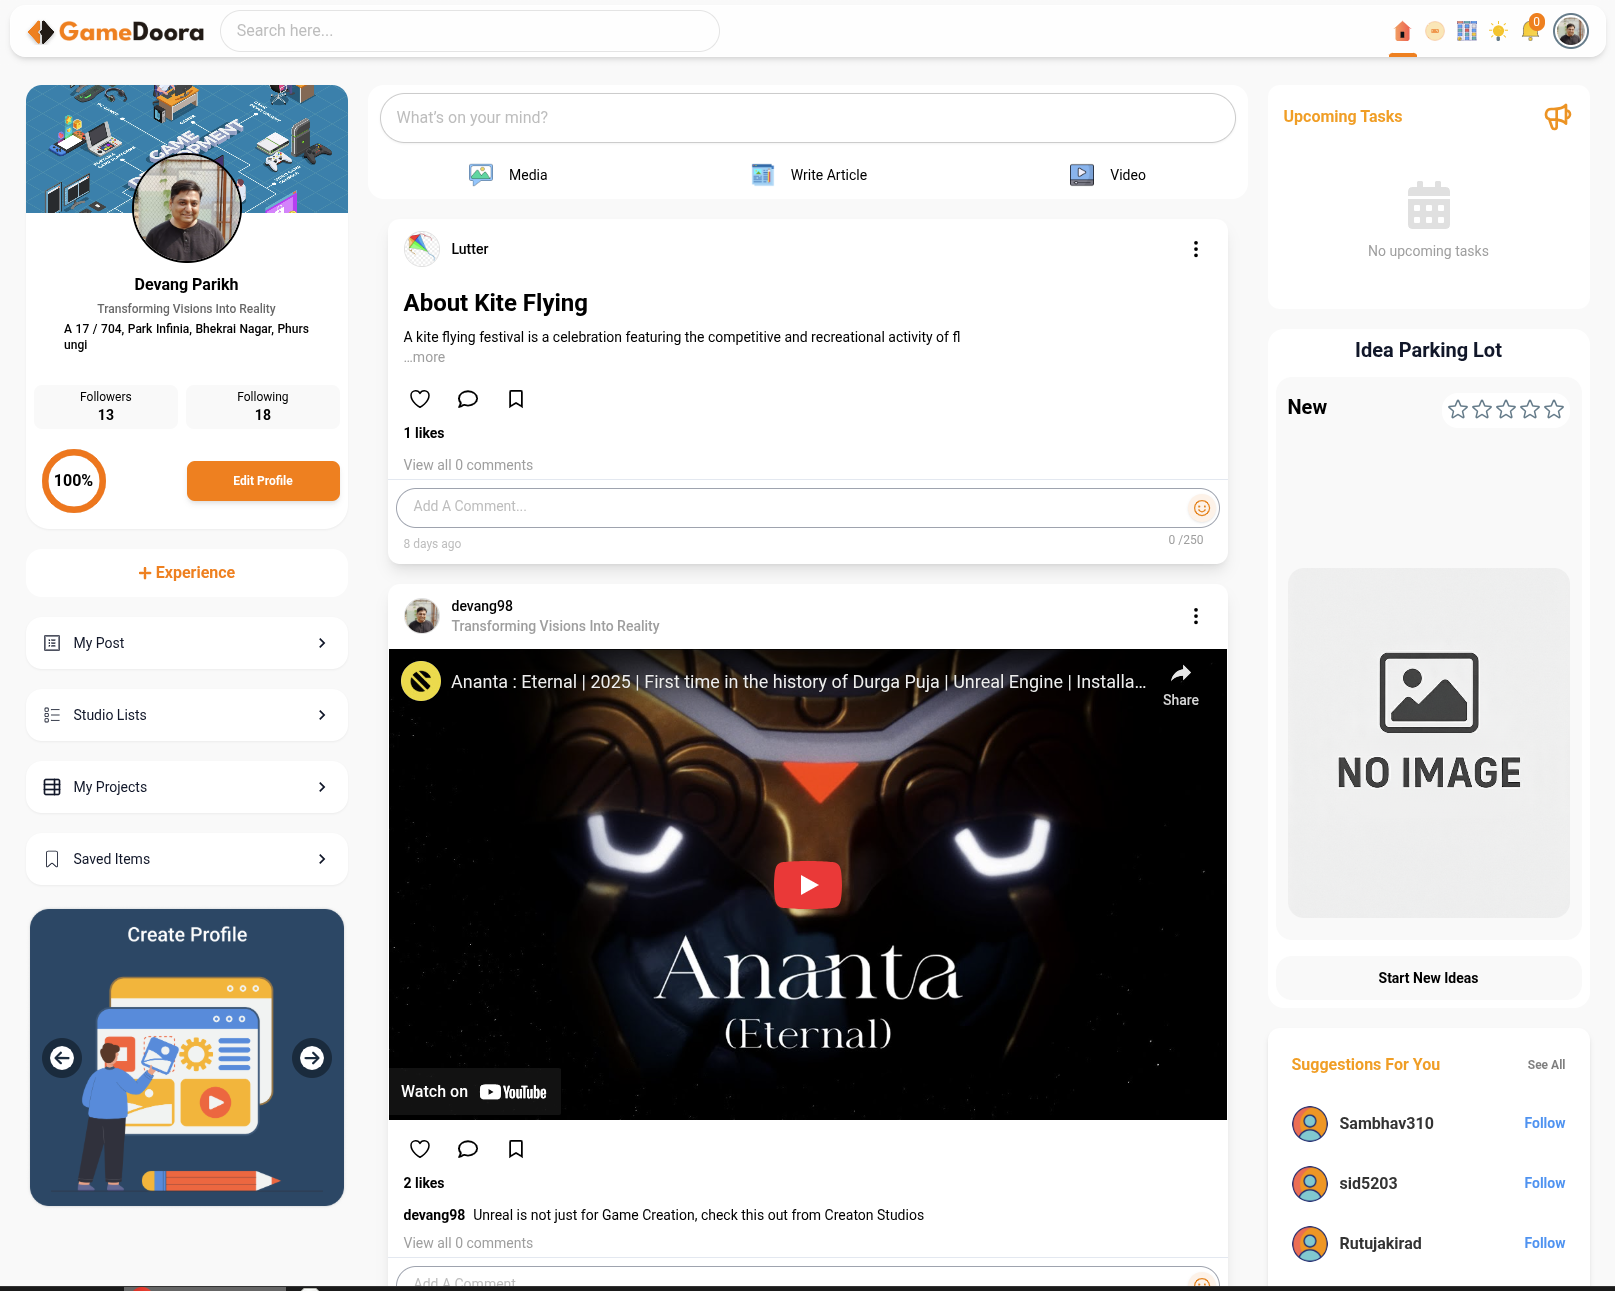The width and height of the screenshot is (1615, 1291).
Task: Click Rutujakirad's avatar in suggestions
Action: click(x=1310, y=1244)
